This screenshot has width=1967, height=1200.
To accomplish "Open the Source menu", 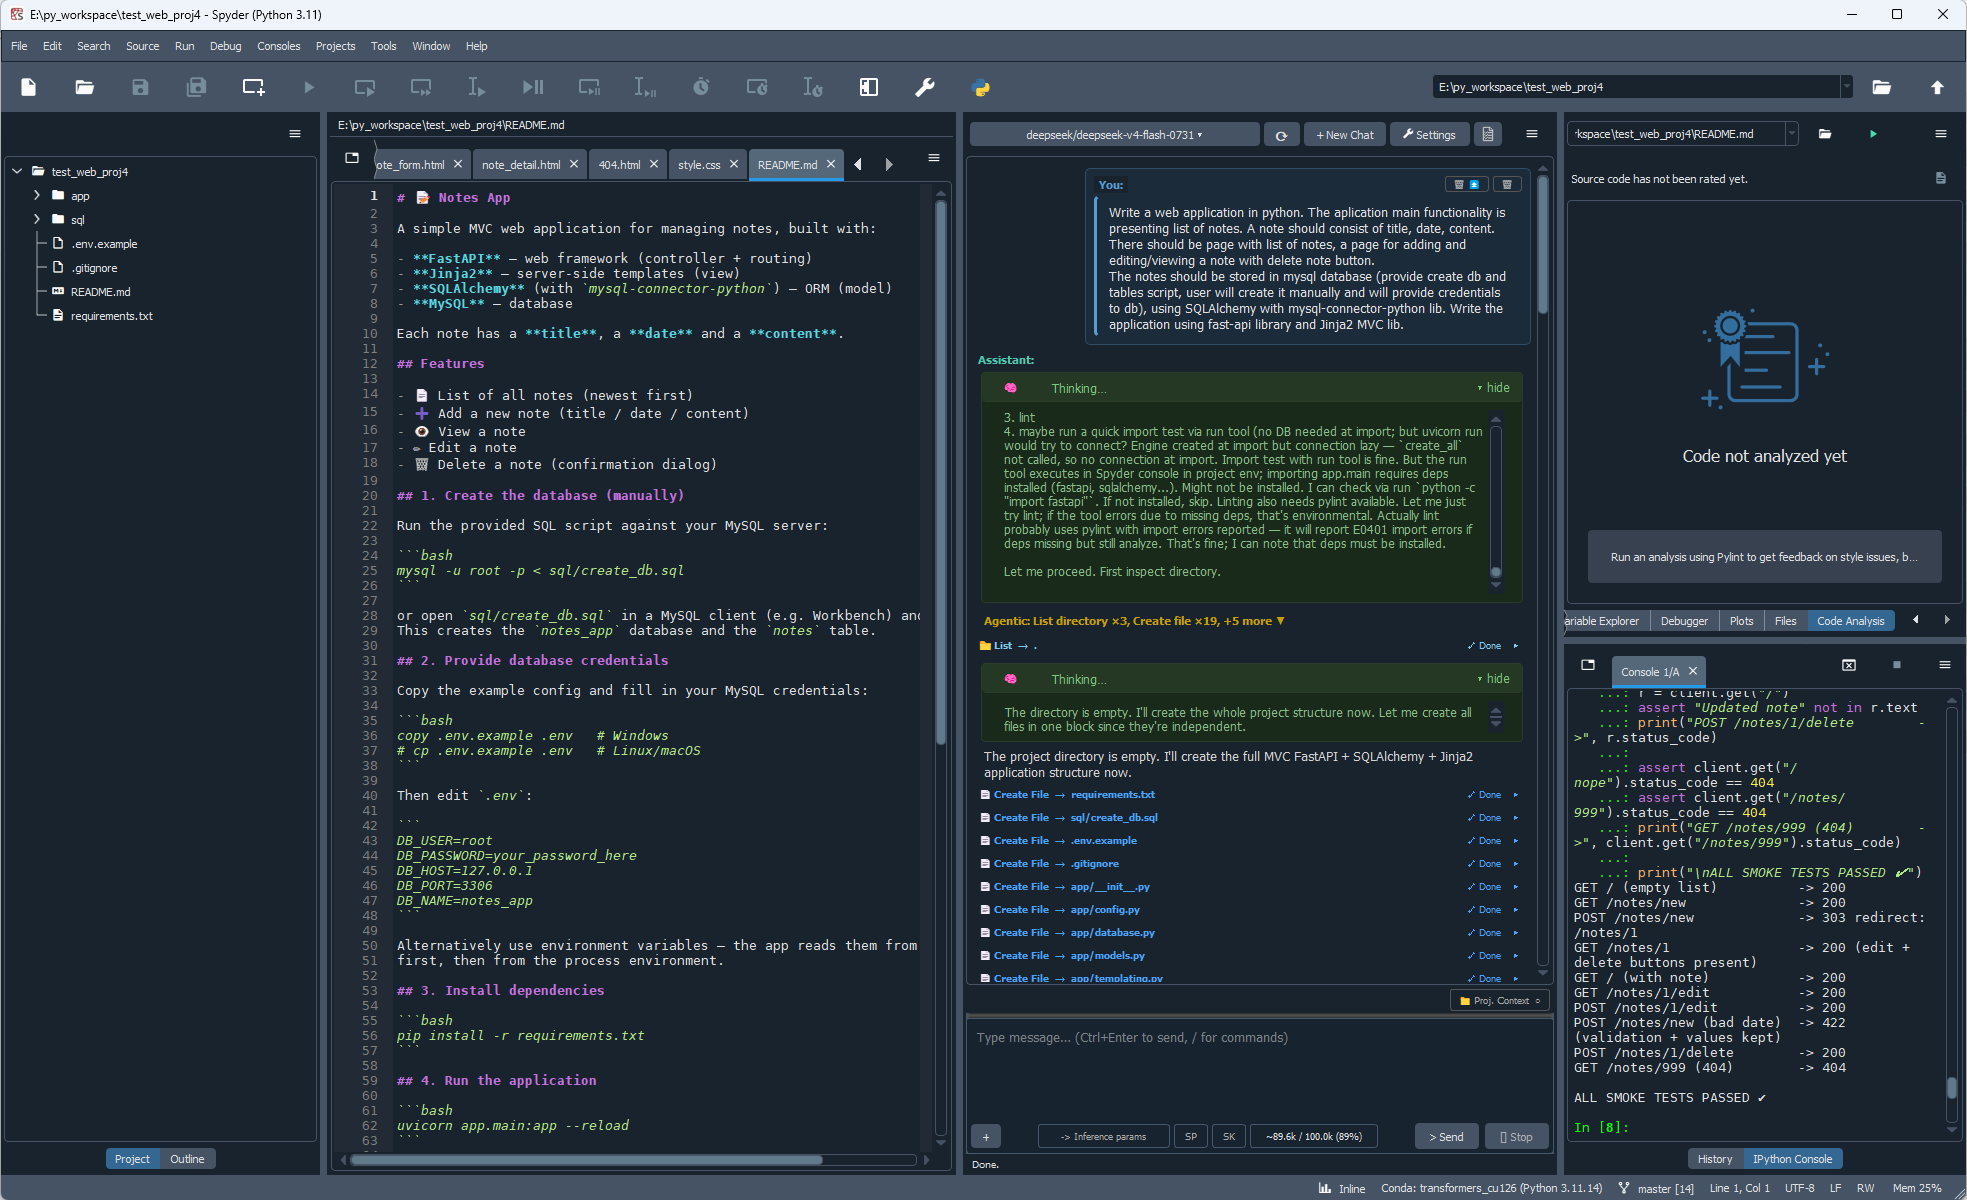I will pyautogui.click(x=142, y=46).
